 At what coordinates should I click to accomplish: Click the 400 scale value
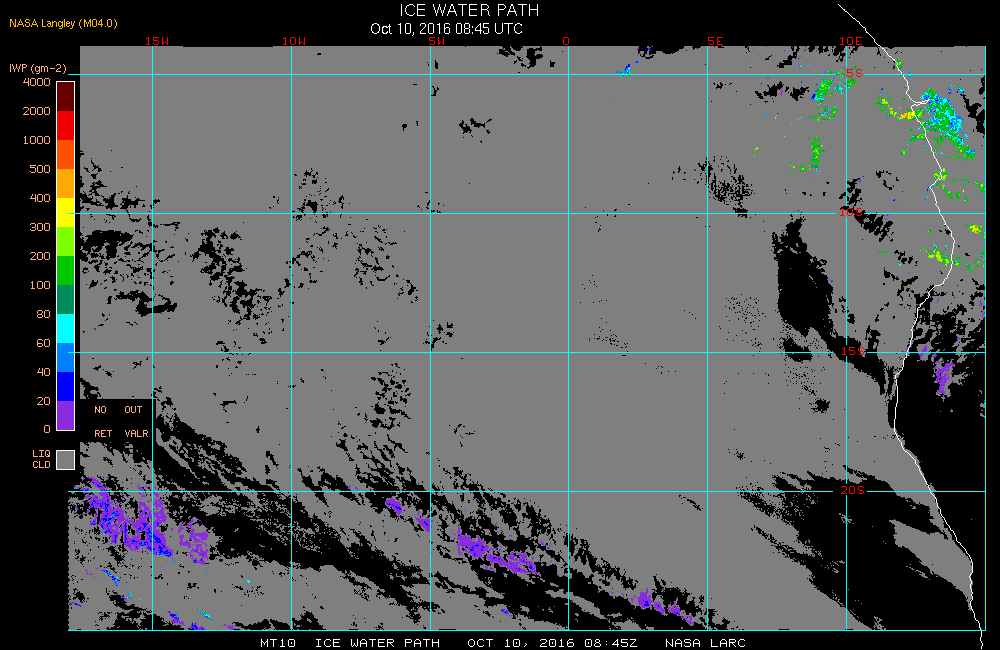point(40,198)
